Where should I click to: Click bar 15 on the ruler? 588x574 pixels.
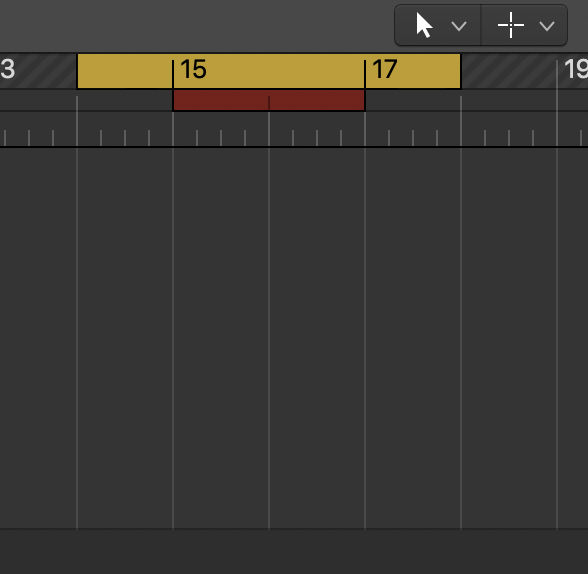tap(193, 69)
